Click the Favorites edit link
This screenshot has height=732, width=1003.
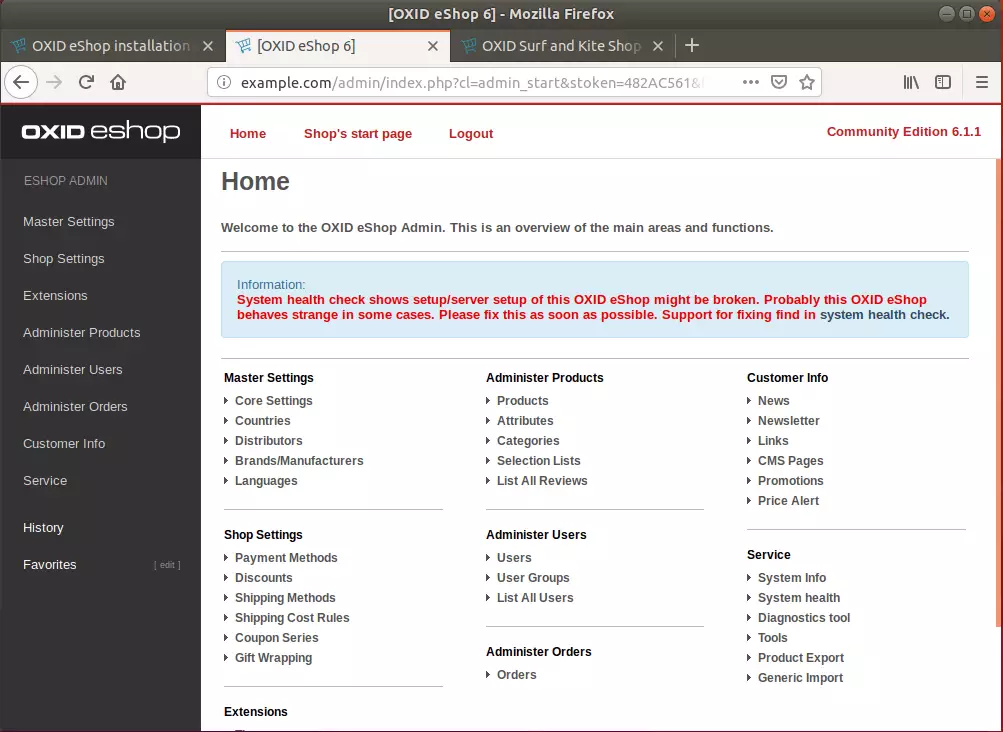167,565
